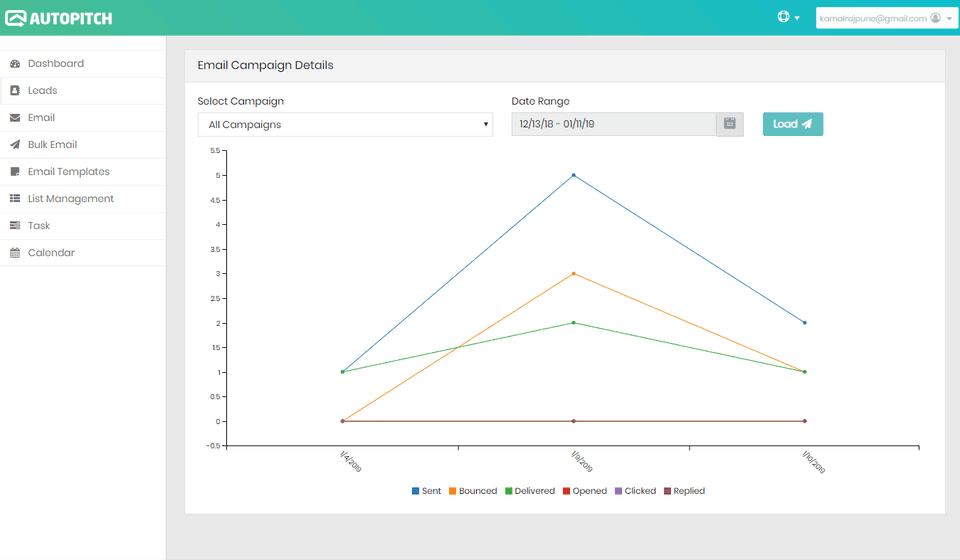Click the Bulk Email paper plane icon
The width and height of the screenshot is (960, 560).
tap(15, 145)
